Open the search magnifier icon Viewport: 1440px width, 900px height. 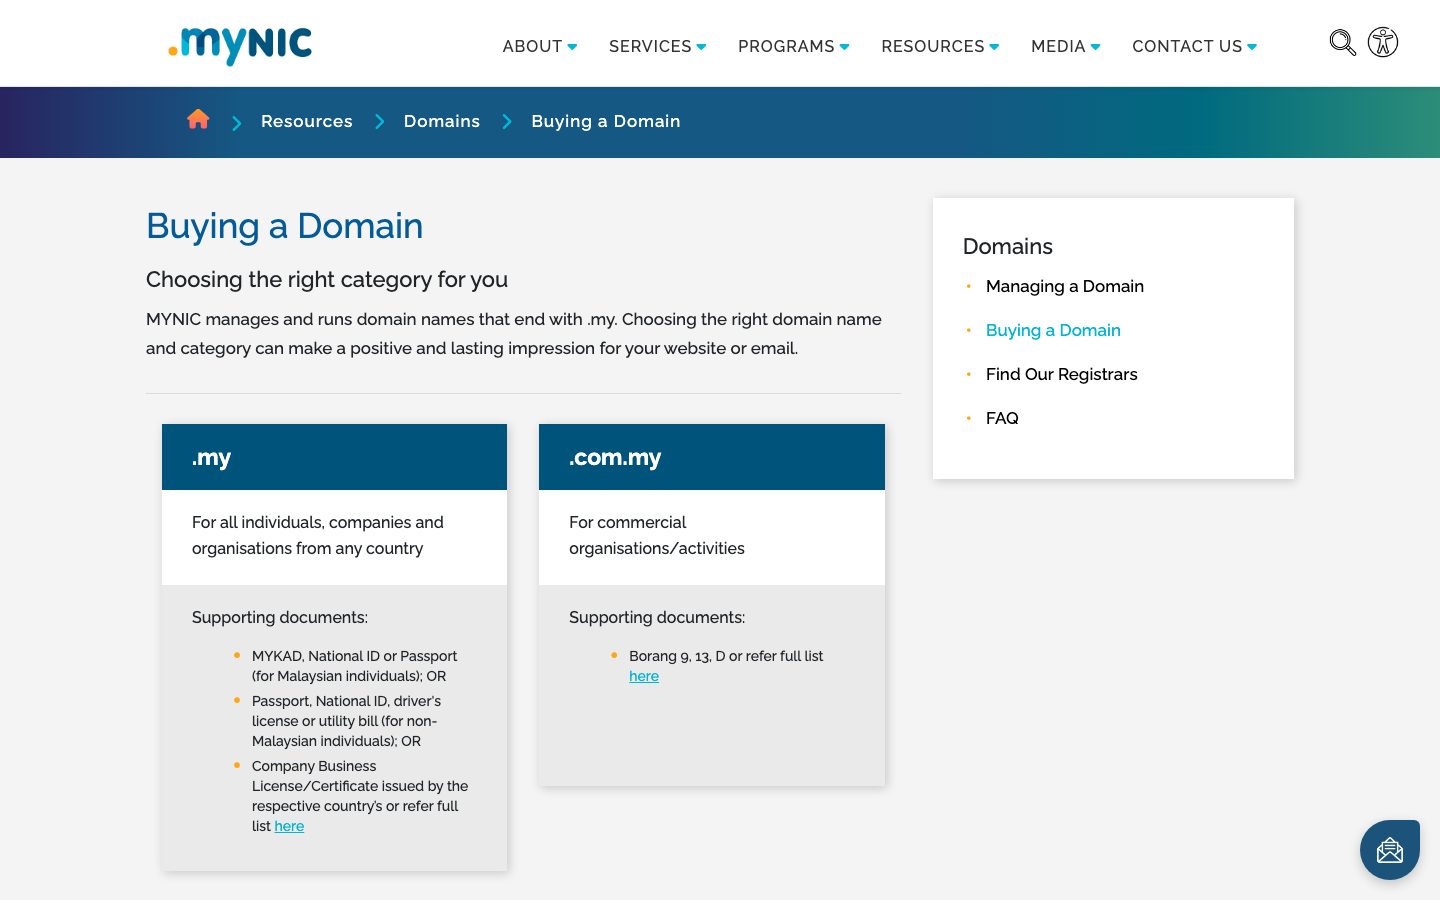[1342, 43]
